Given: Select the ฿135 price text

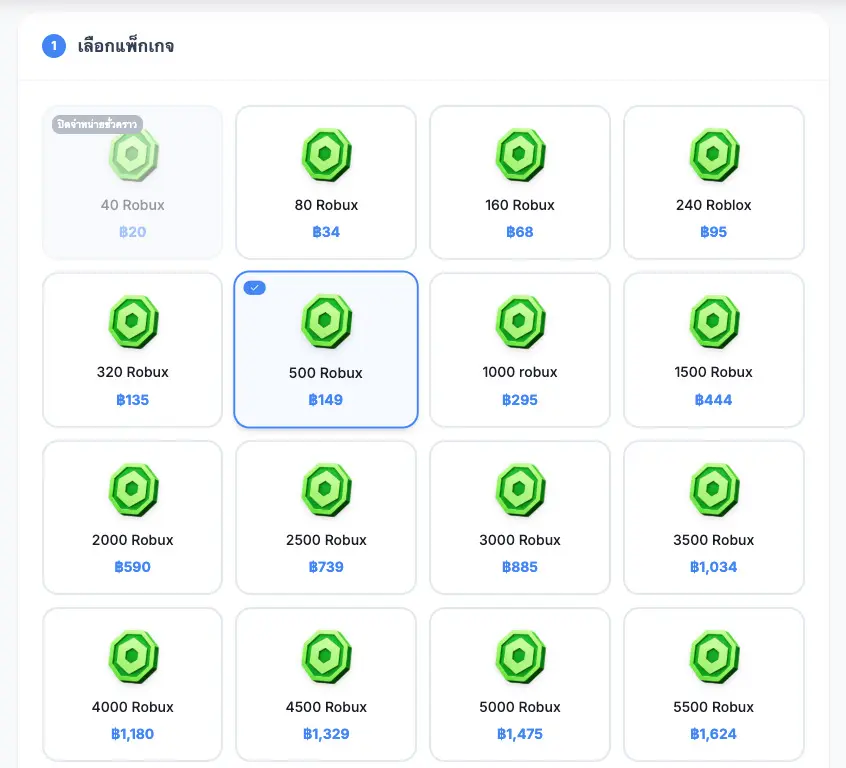Looking at the screenshot, I should tap(133, 400).
